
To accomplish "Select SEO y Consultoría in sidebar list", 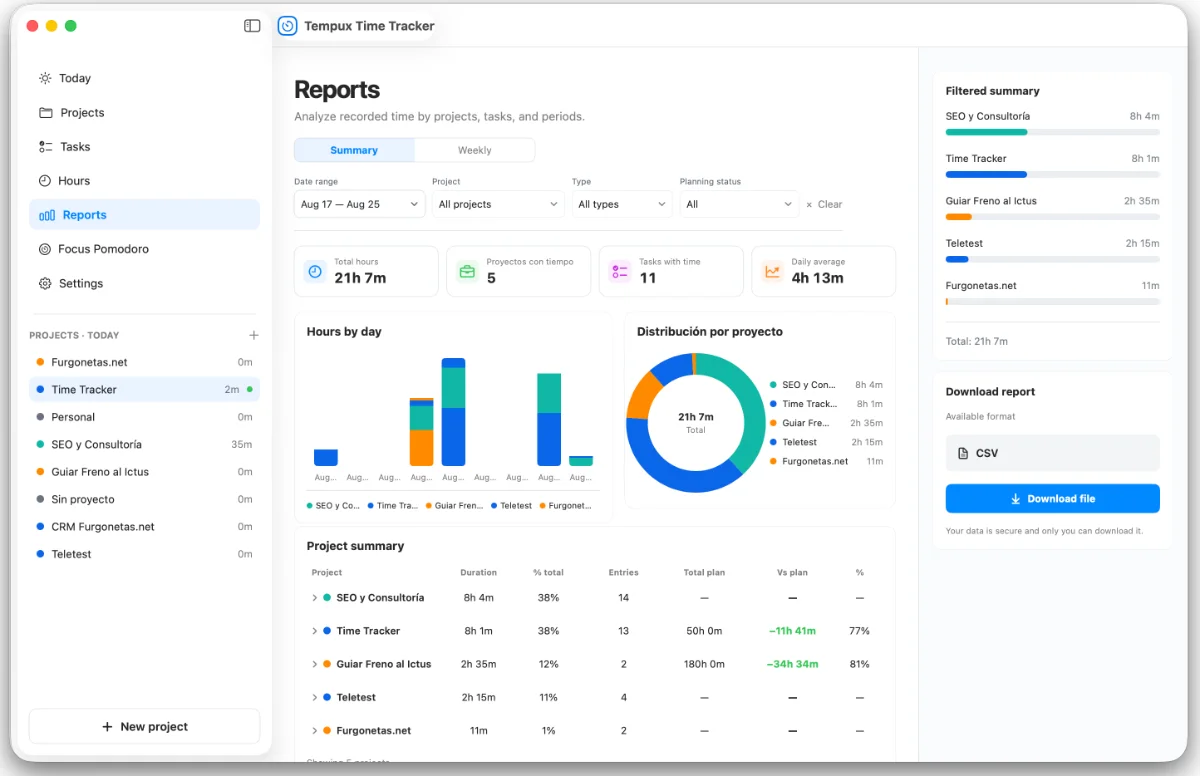I will 144,444.
